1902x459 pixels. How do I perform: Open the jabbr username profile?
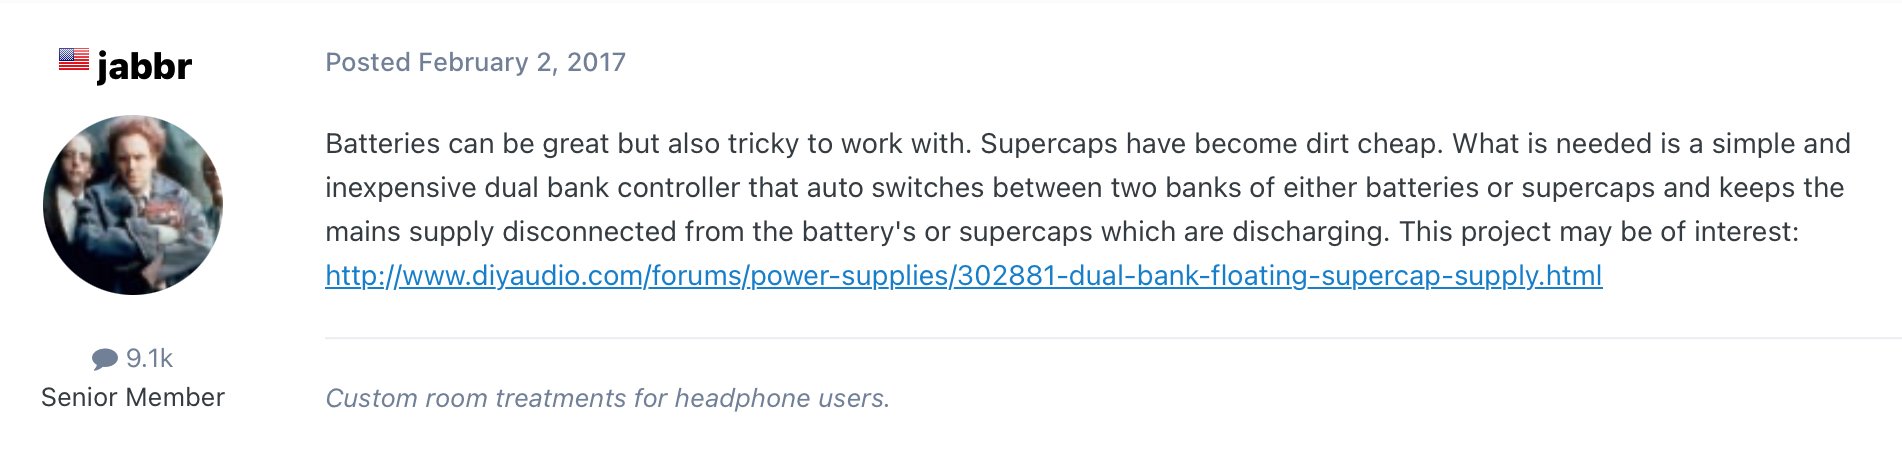click(x=144, y=66)
